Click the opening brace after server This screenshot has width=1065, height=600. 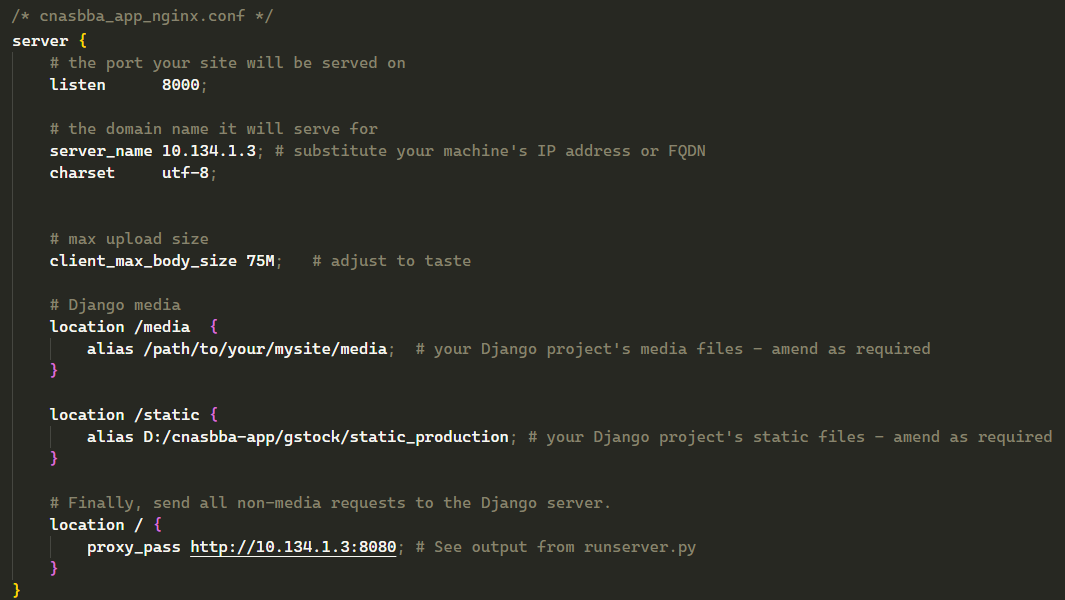(83, 41)
